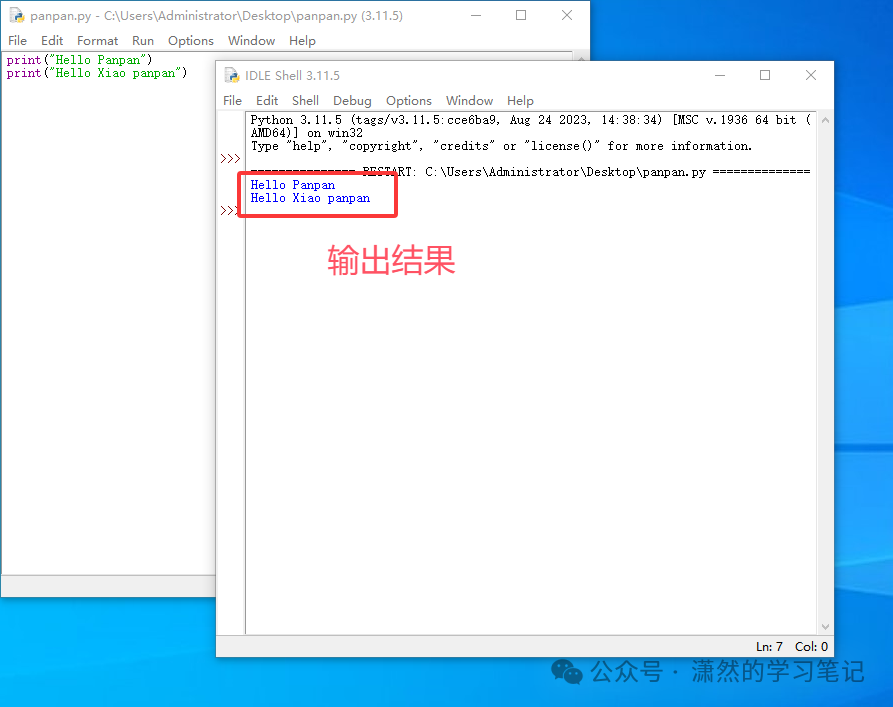Click the first >>> prompt in shell sidebar

point(230,158)
